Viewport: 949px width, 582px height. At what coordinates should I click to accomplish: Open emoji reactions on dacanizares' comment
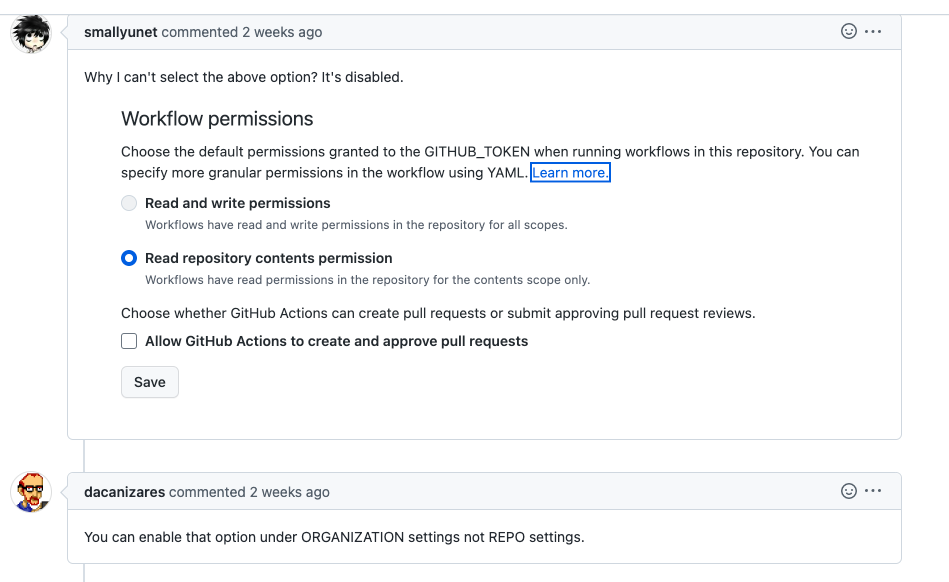(x=848, y=491)
